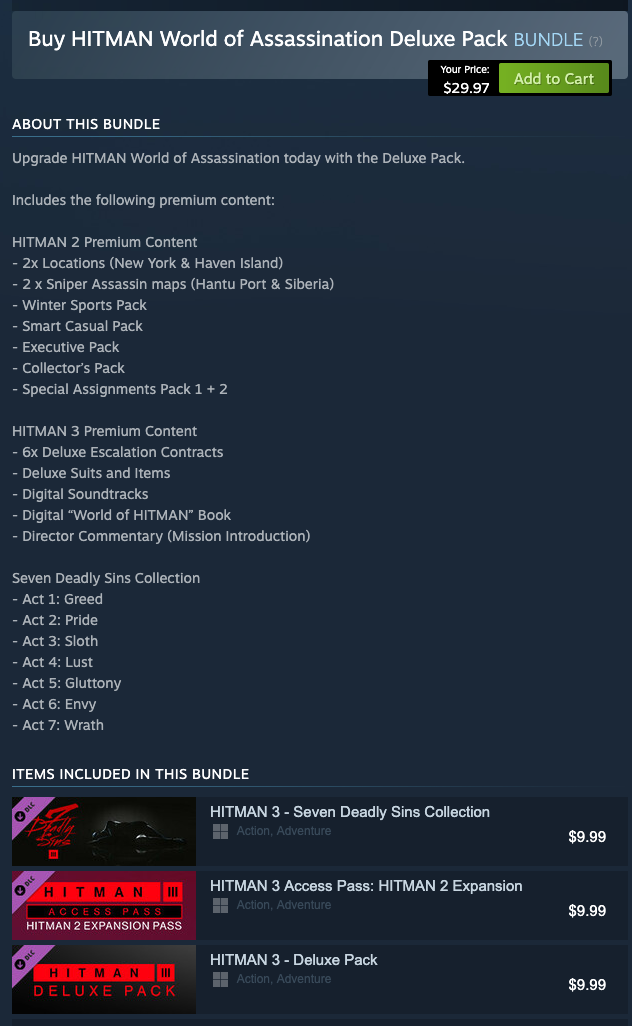Click Windows icon beside Deluxe Pack entry
This screenshot has width=632, height=1026.
point(220,979)
